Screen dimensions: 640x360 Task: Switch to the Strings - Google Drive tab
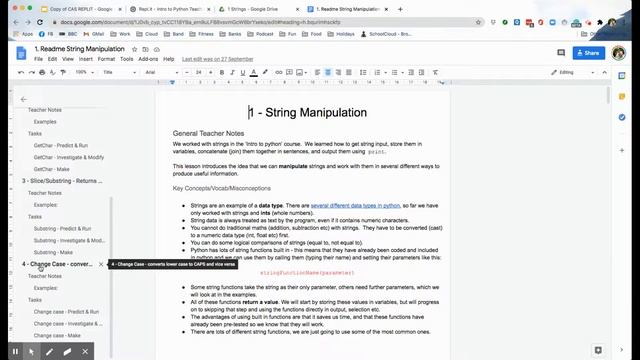[x=258, y=9]
